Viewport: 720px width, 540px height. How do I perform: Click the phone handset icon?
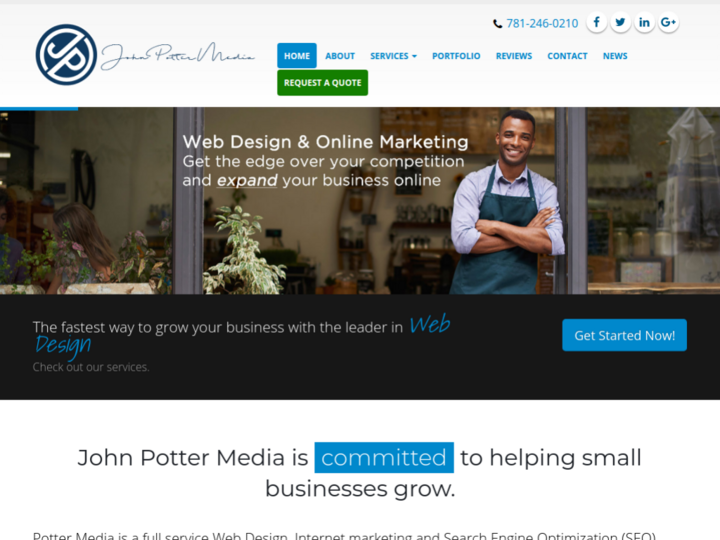[497, 24]
